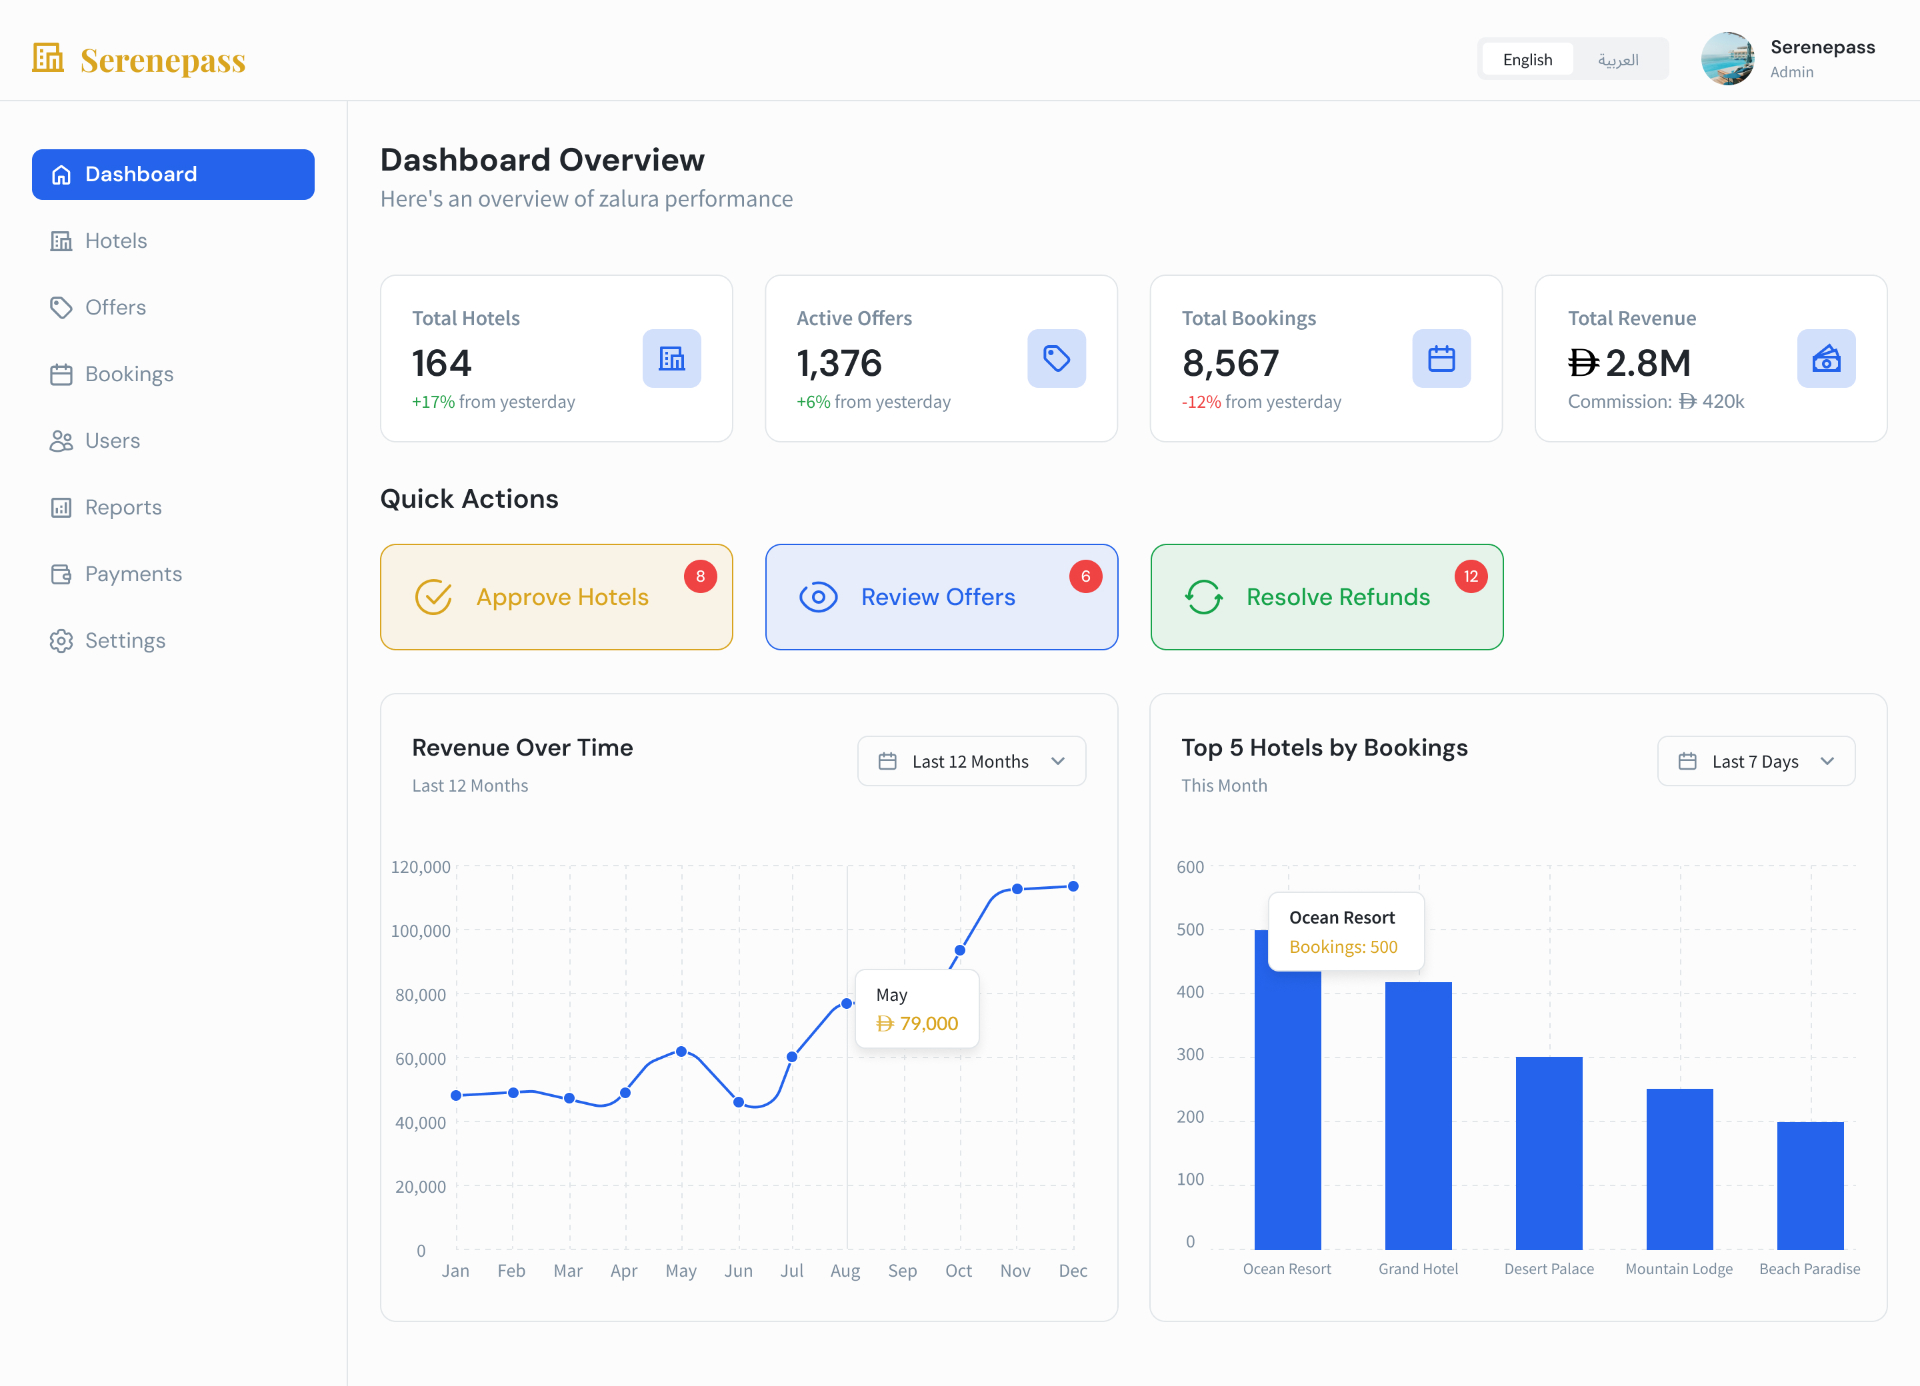Click the Dec data point on revenue line
Viewport: 1920px width, 1386px height.
point(1073,886)
